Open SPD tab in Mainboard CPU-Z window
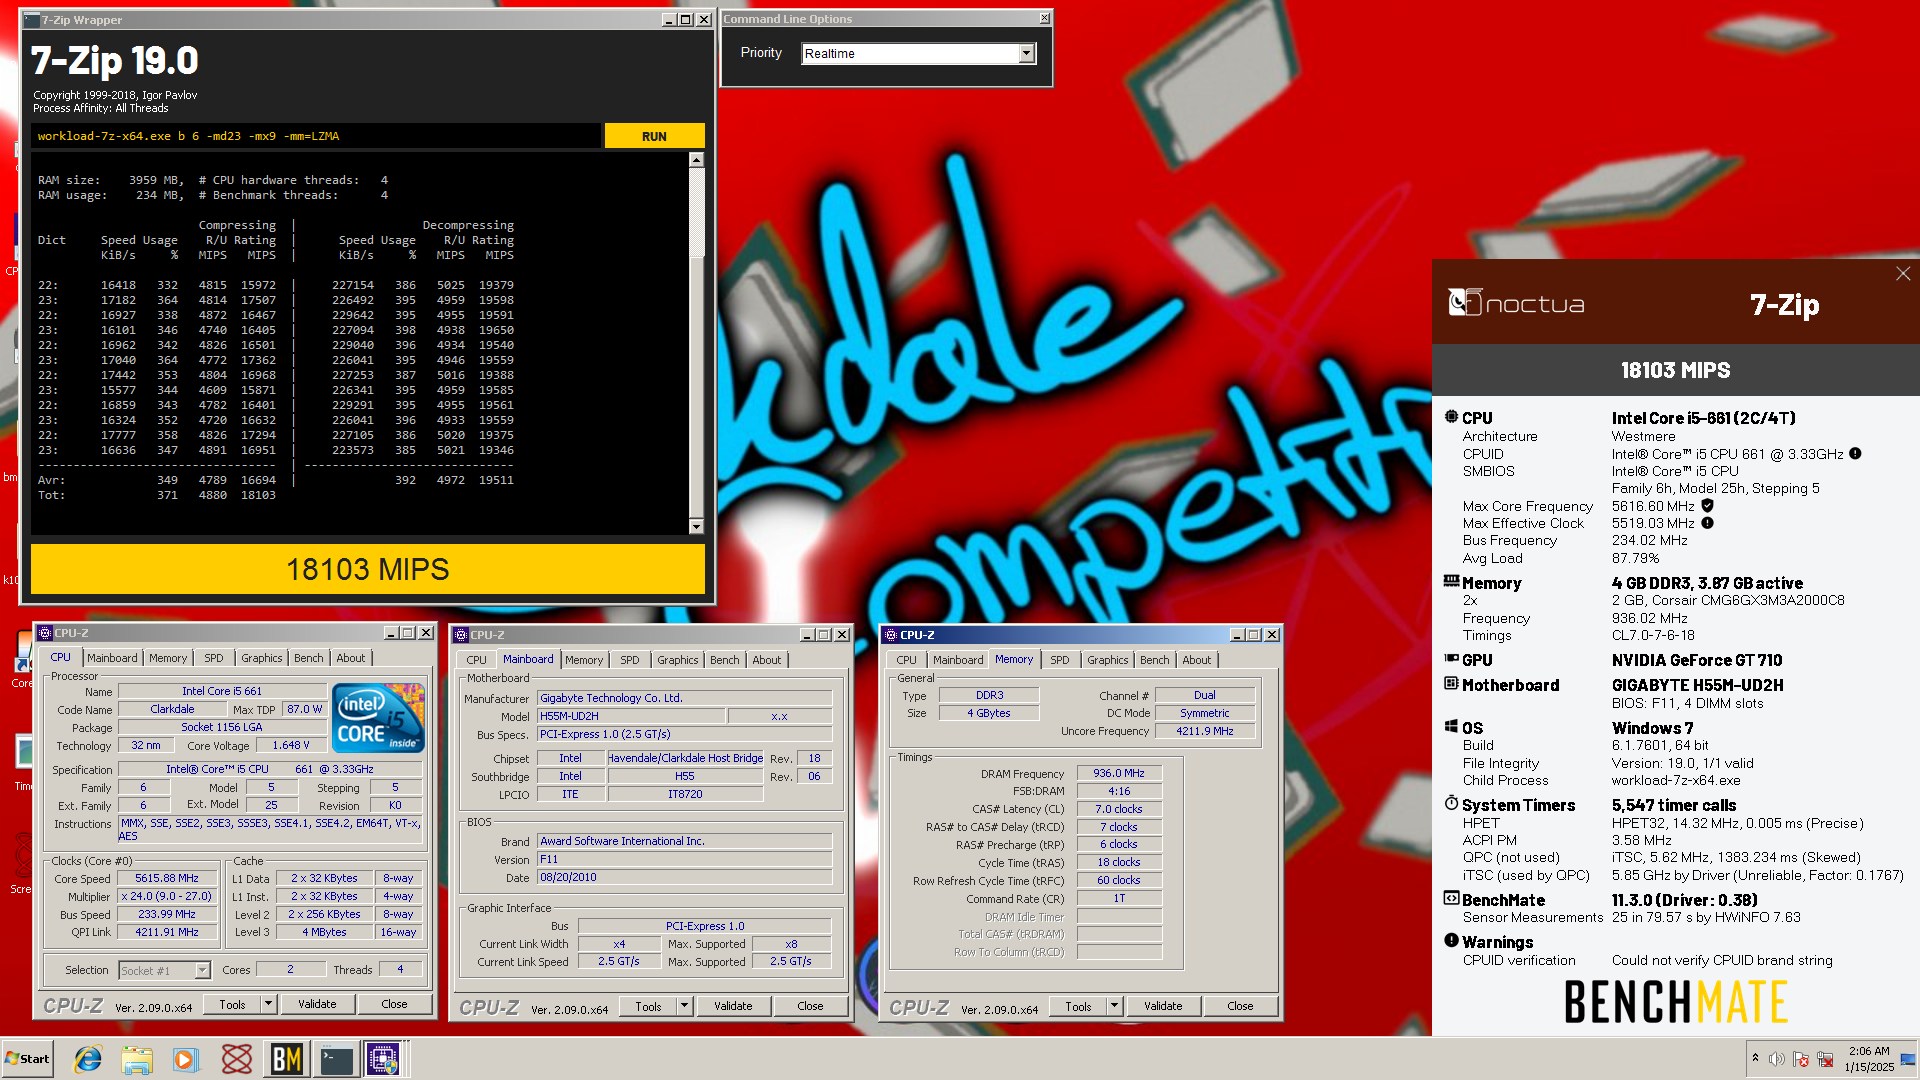The image size is (1920, 1080). [x=629, y=660]
